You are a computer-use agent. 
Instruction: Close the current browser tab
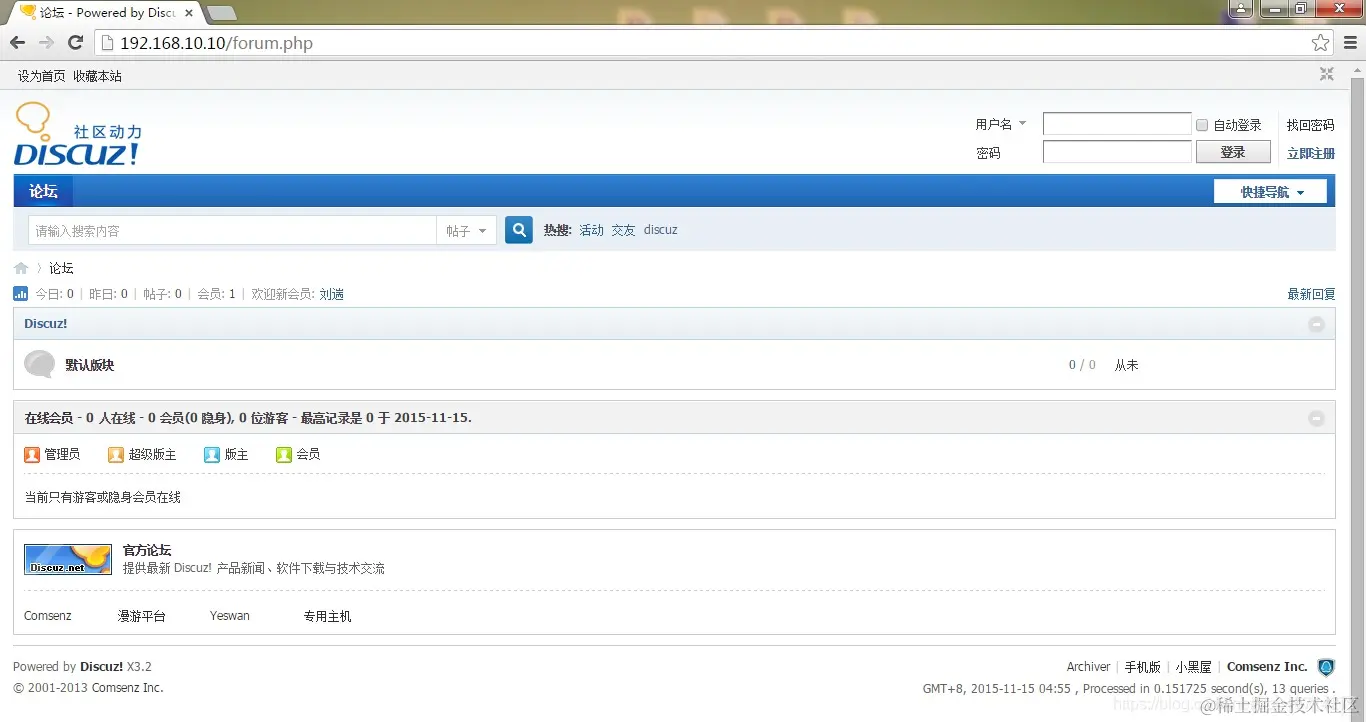coord(189,13)
